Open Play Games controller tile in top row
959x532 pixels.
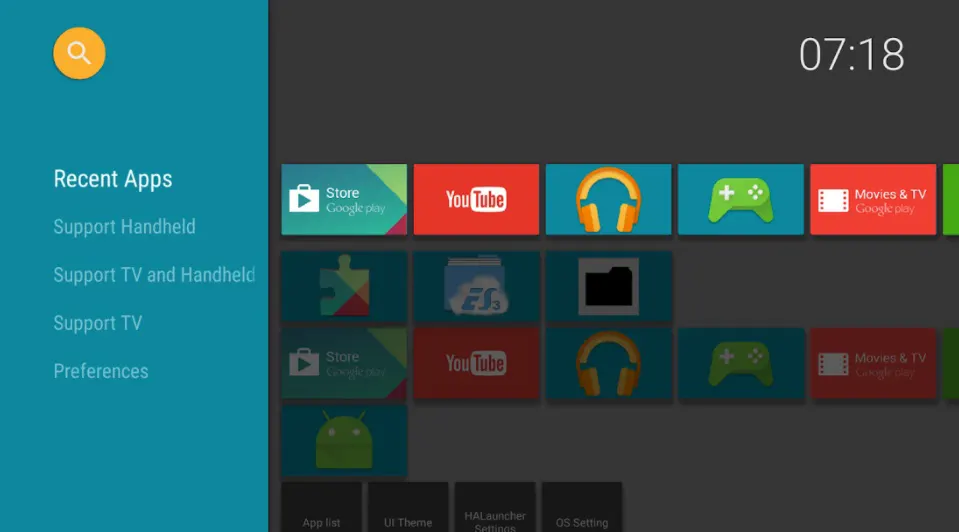tap(740, 199)
